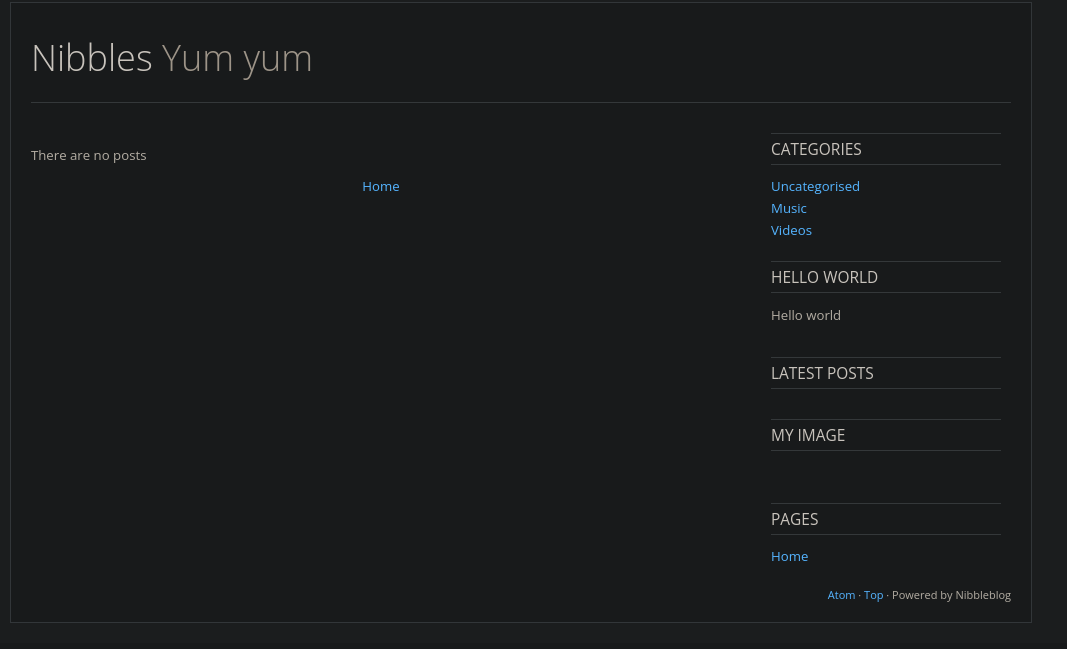Click the There are no posts message
Screen dimensions: 1067x649
point(88,155)
